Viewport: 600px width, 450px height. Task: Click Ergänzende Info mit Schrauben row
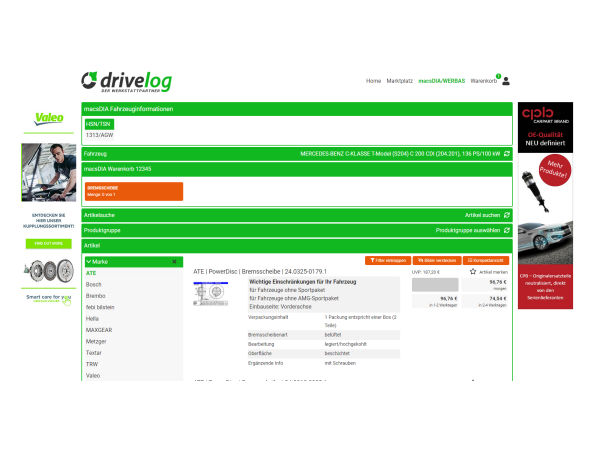324,363
